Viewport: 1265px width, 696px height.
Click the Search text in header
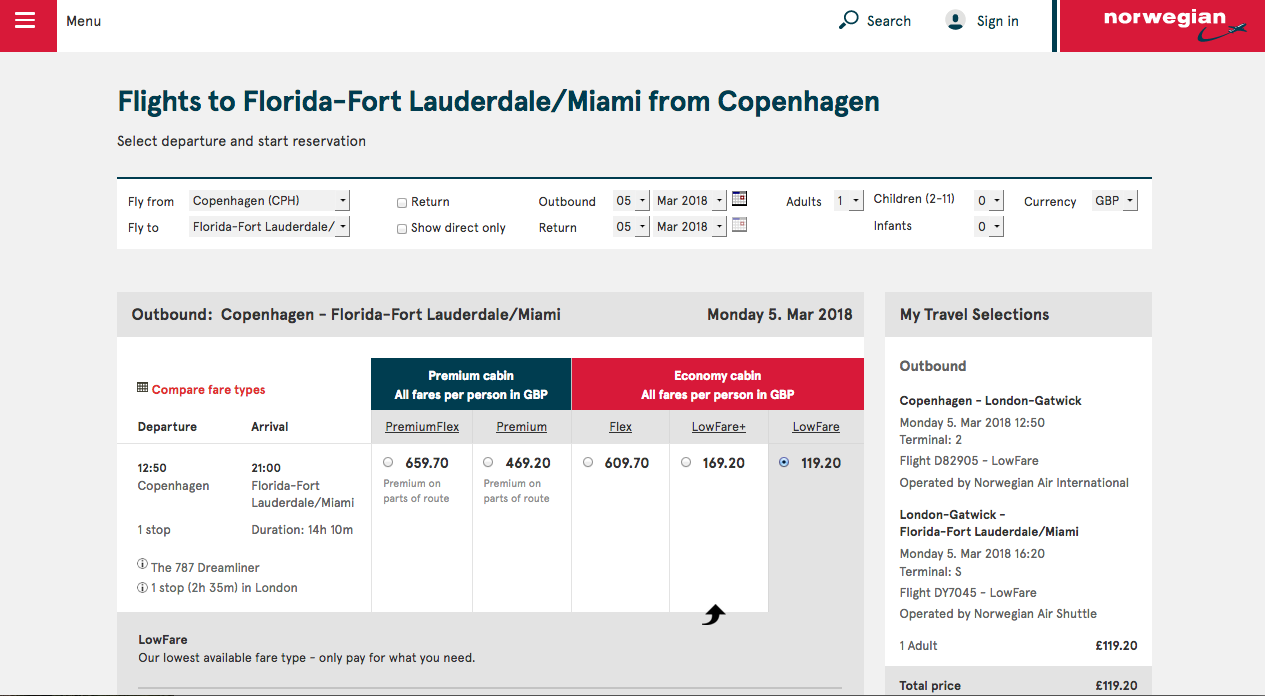click(889, 21)
